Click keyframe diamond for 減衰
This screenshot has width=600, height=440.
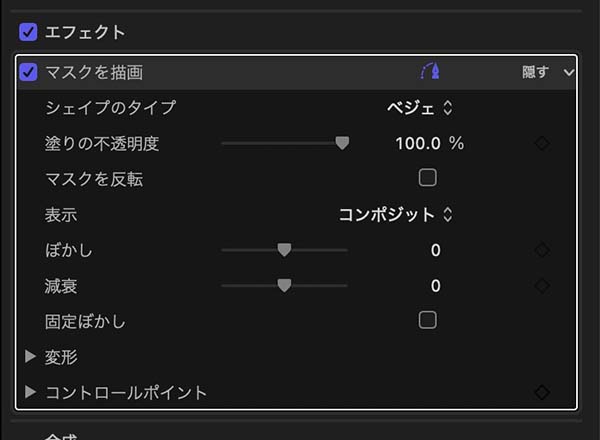pyautogui.click(x=542, y=286)
